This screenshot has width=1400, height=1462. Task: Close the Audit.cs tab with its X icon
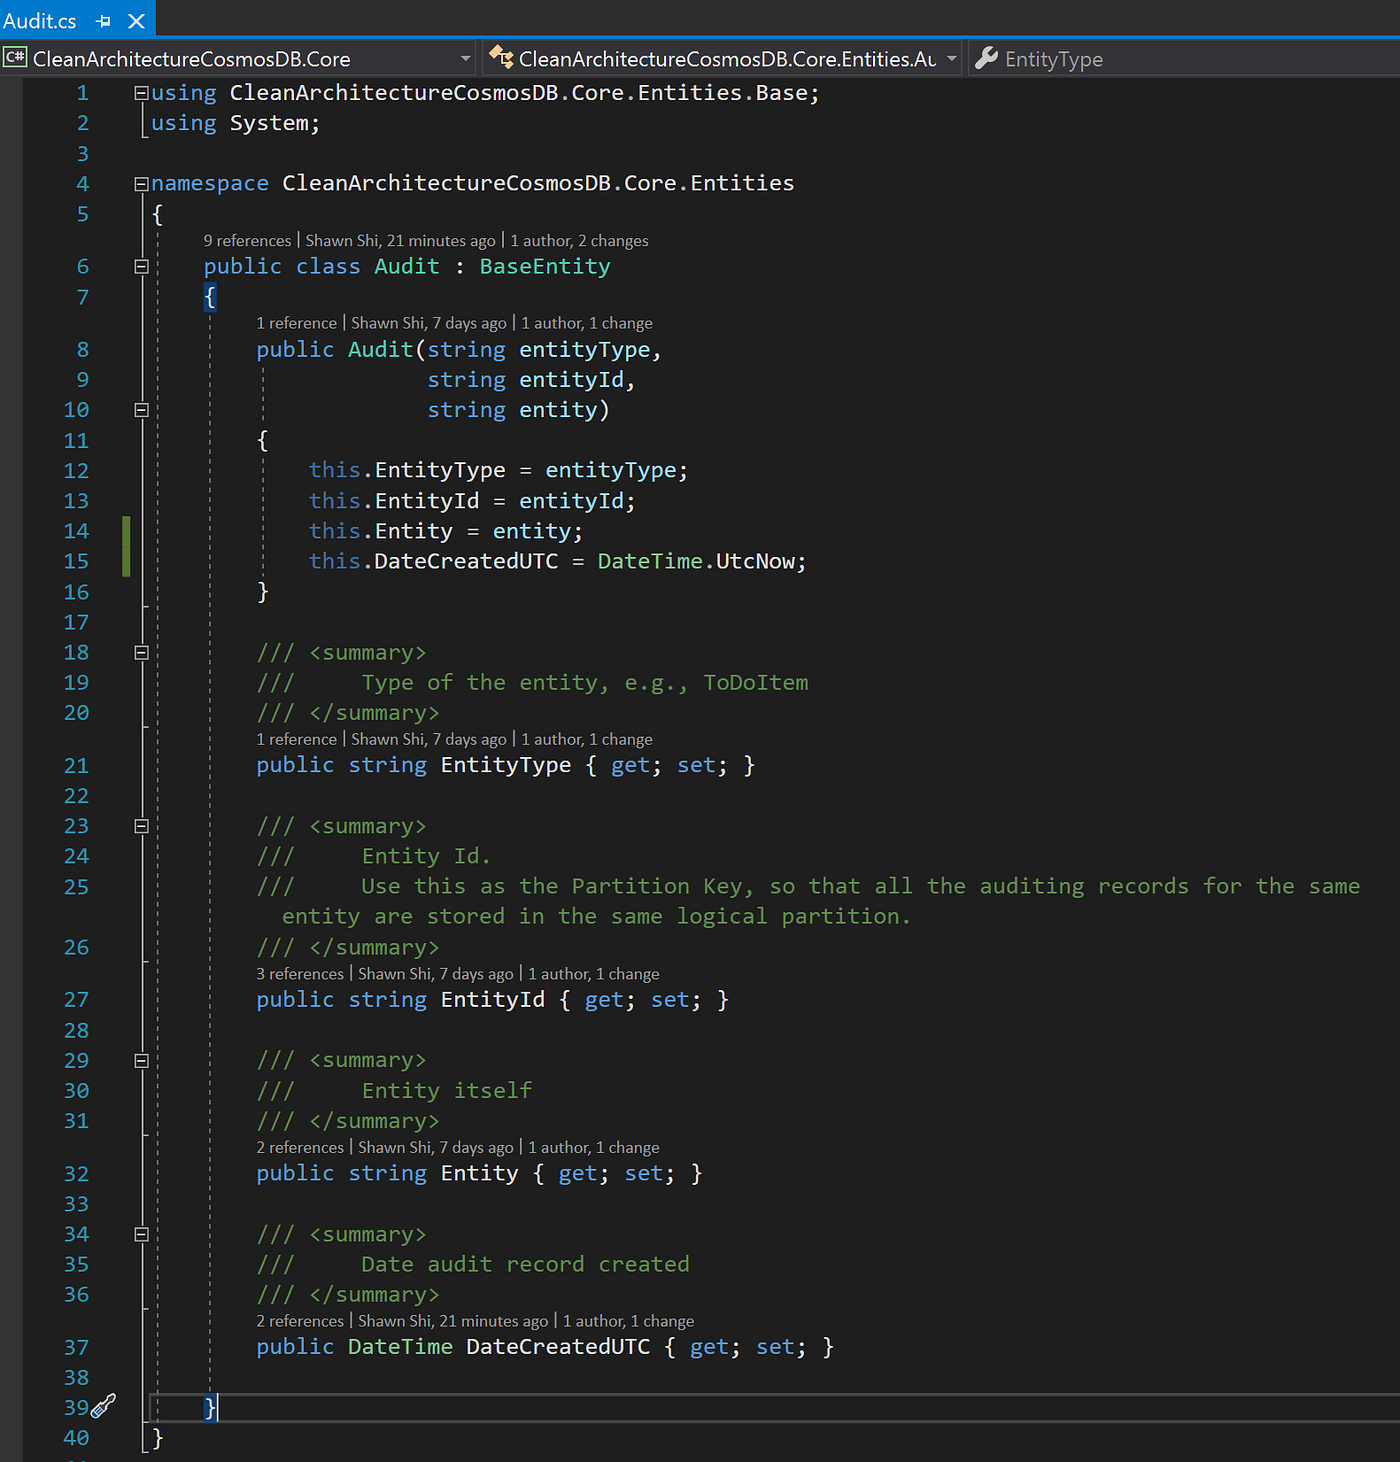click(x=135, y=19)
